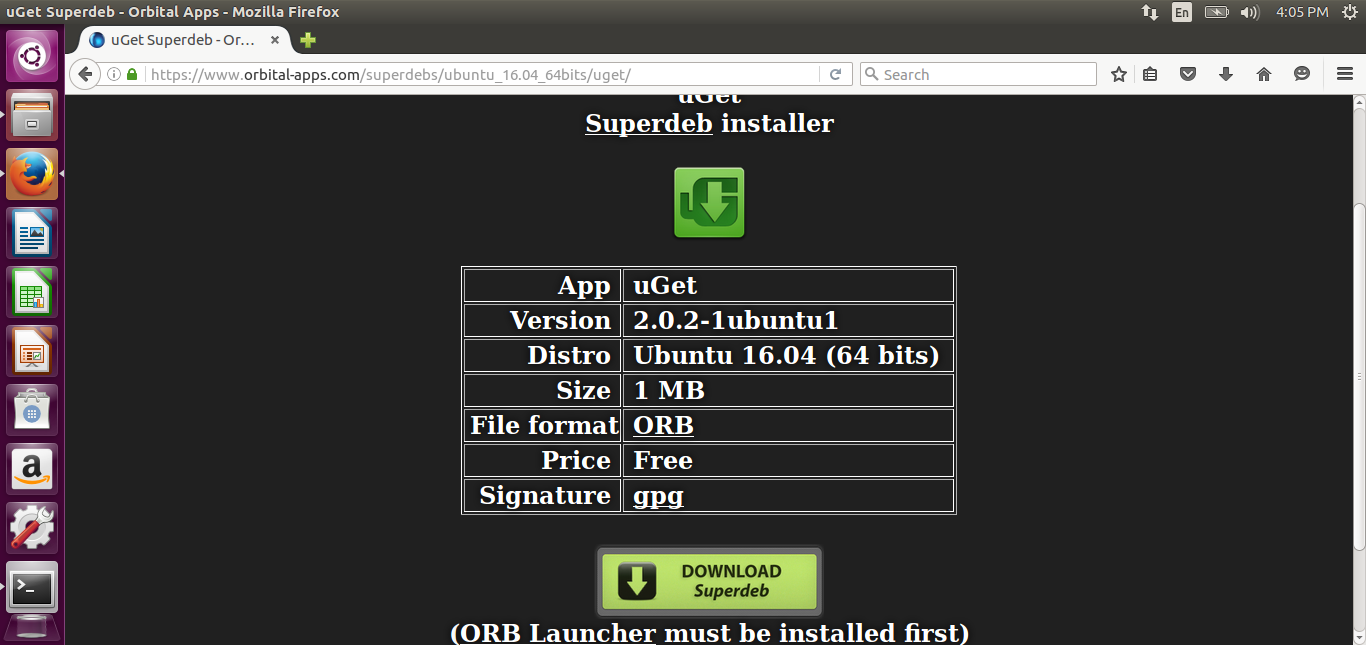Open the sound volume indicator menu
Viewport: 1366px width, 645px height.
tap(1249, 12)
